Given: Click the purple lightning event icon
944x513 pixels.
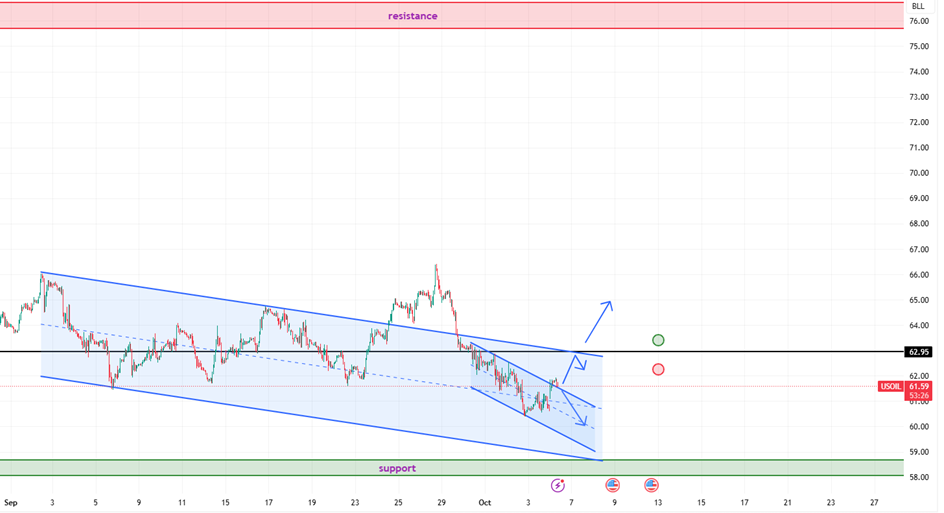Looking at the screenshot, I should pos(558,486).
